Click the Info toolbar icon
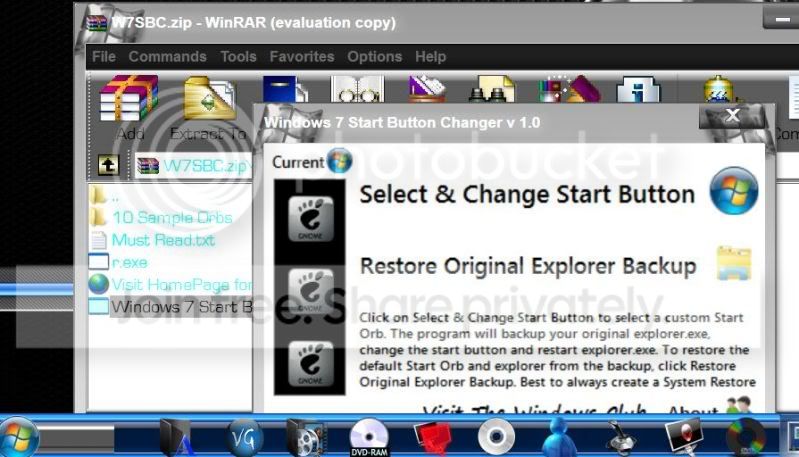This screenshot has width=799, height=457. pos(638,91)
